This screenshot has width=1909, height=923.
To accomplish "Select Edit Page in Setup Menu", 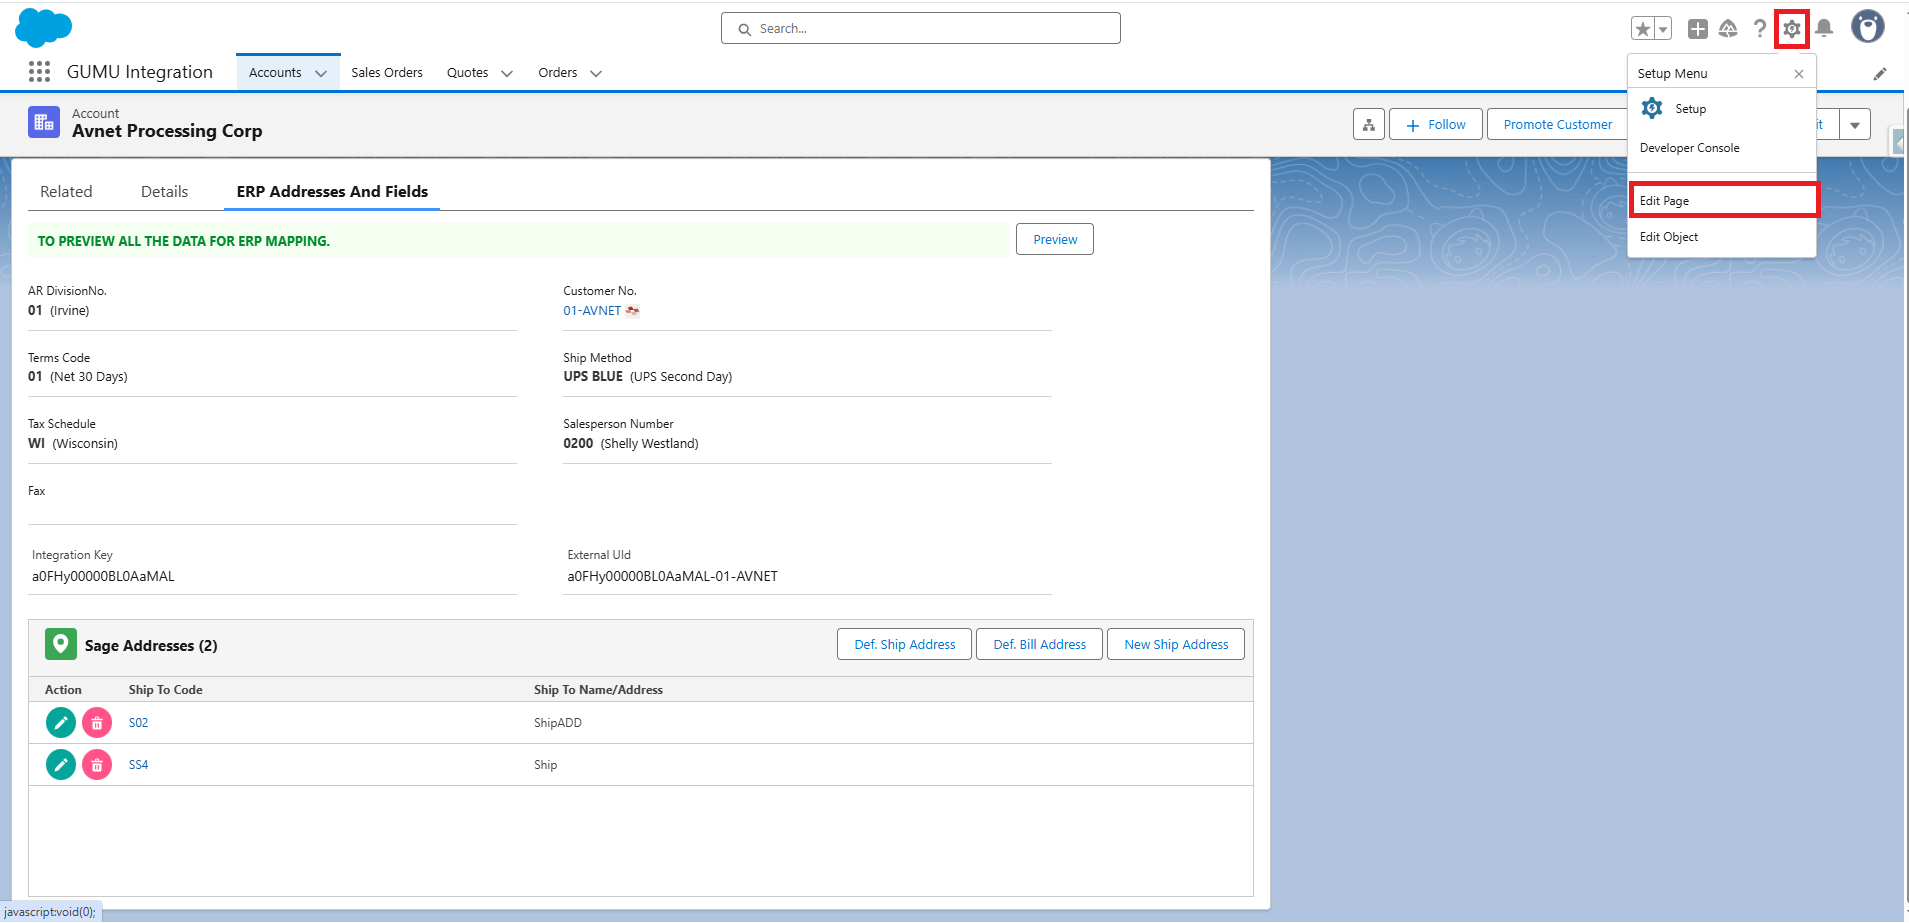I will pyautogui.click(x=1723, y=200).
